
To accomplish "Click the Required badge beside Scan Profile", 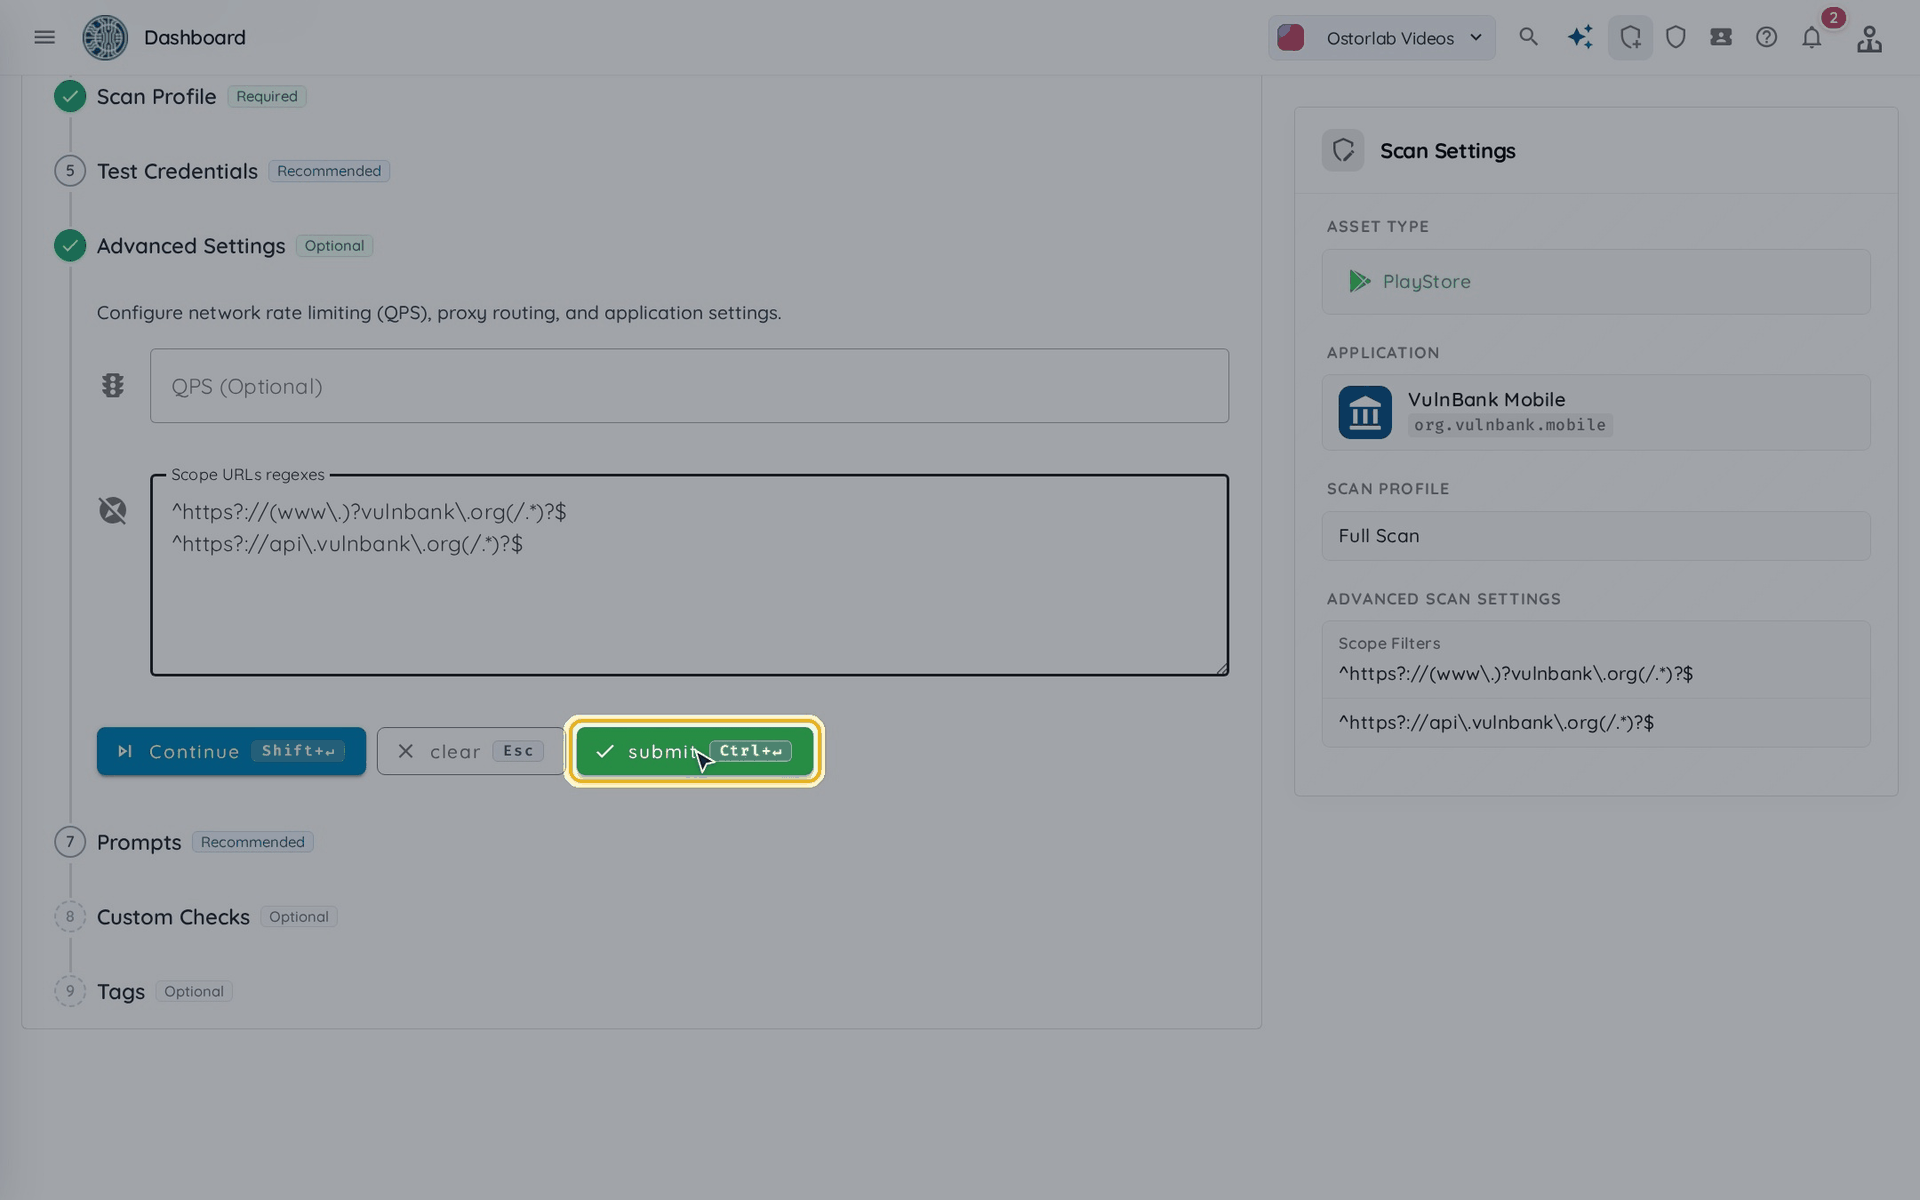I will pyautogui.click(x=267, y=97).
